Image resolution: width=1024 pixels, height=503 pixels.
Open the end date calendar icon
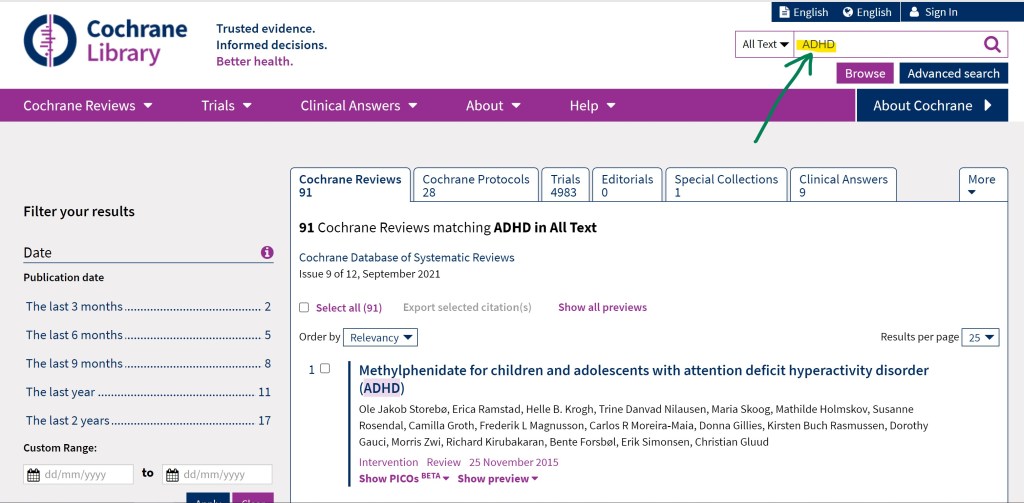click(173, 474)
